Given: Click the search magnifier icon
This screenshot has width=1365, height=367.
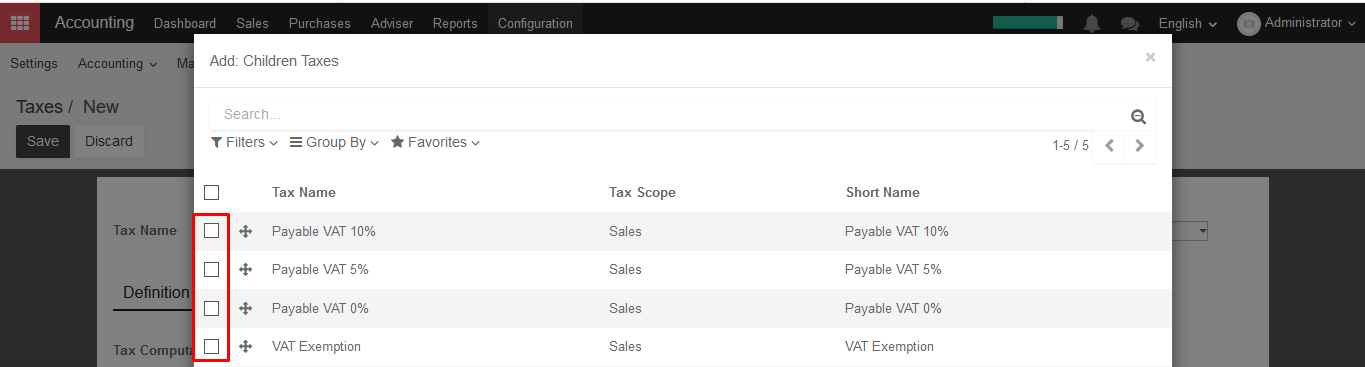Looking at the screenshot, I should point(1138,116).
